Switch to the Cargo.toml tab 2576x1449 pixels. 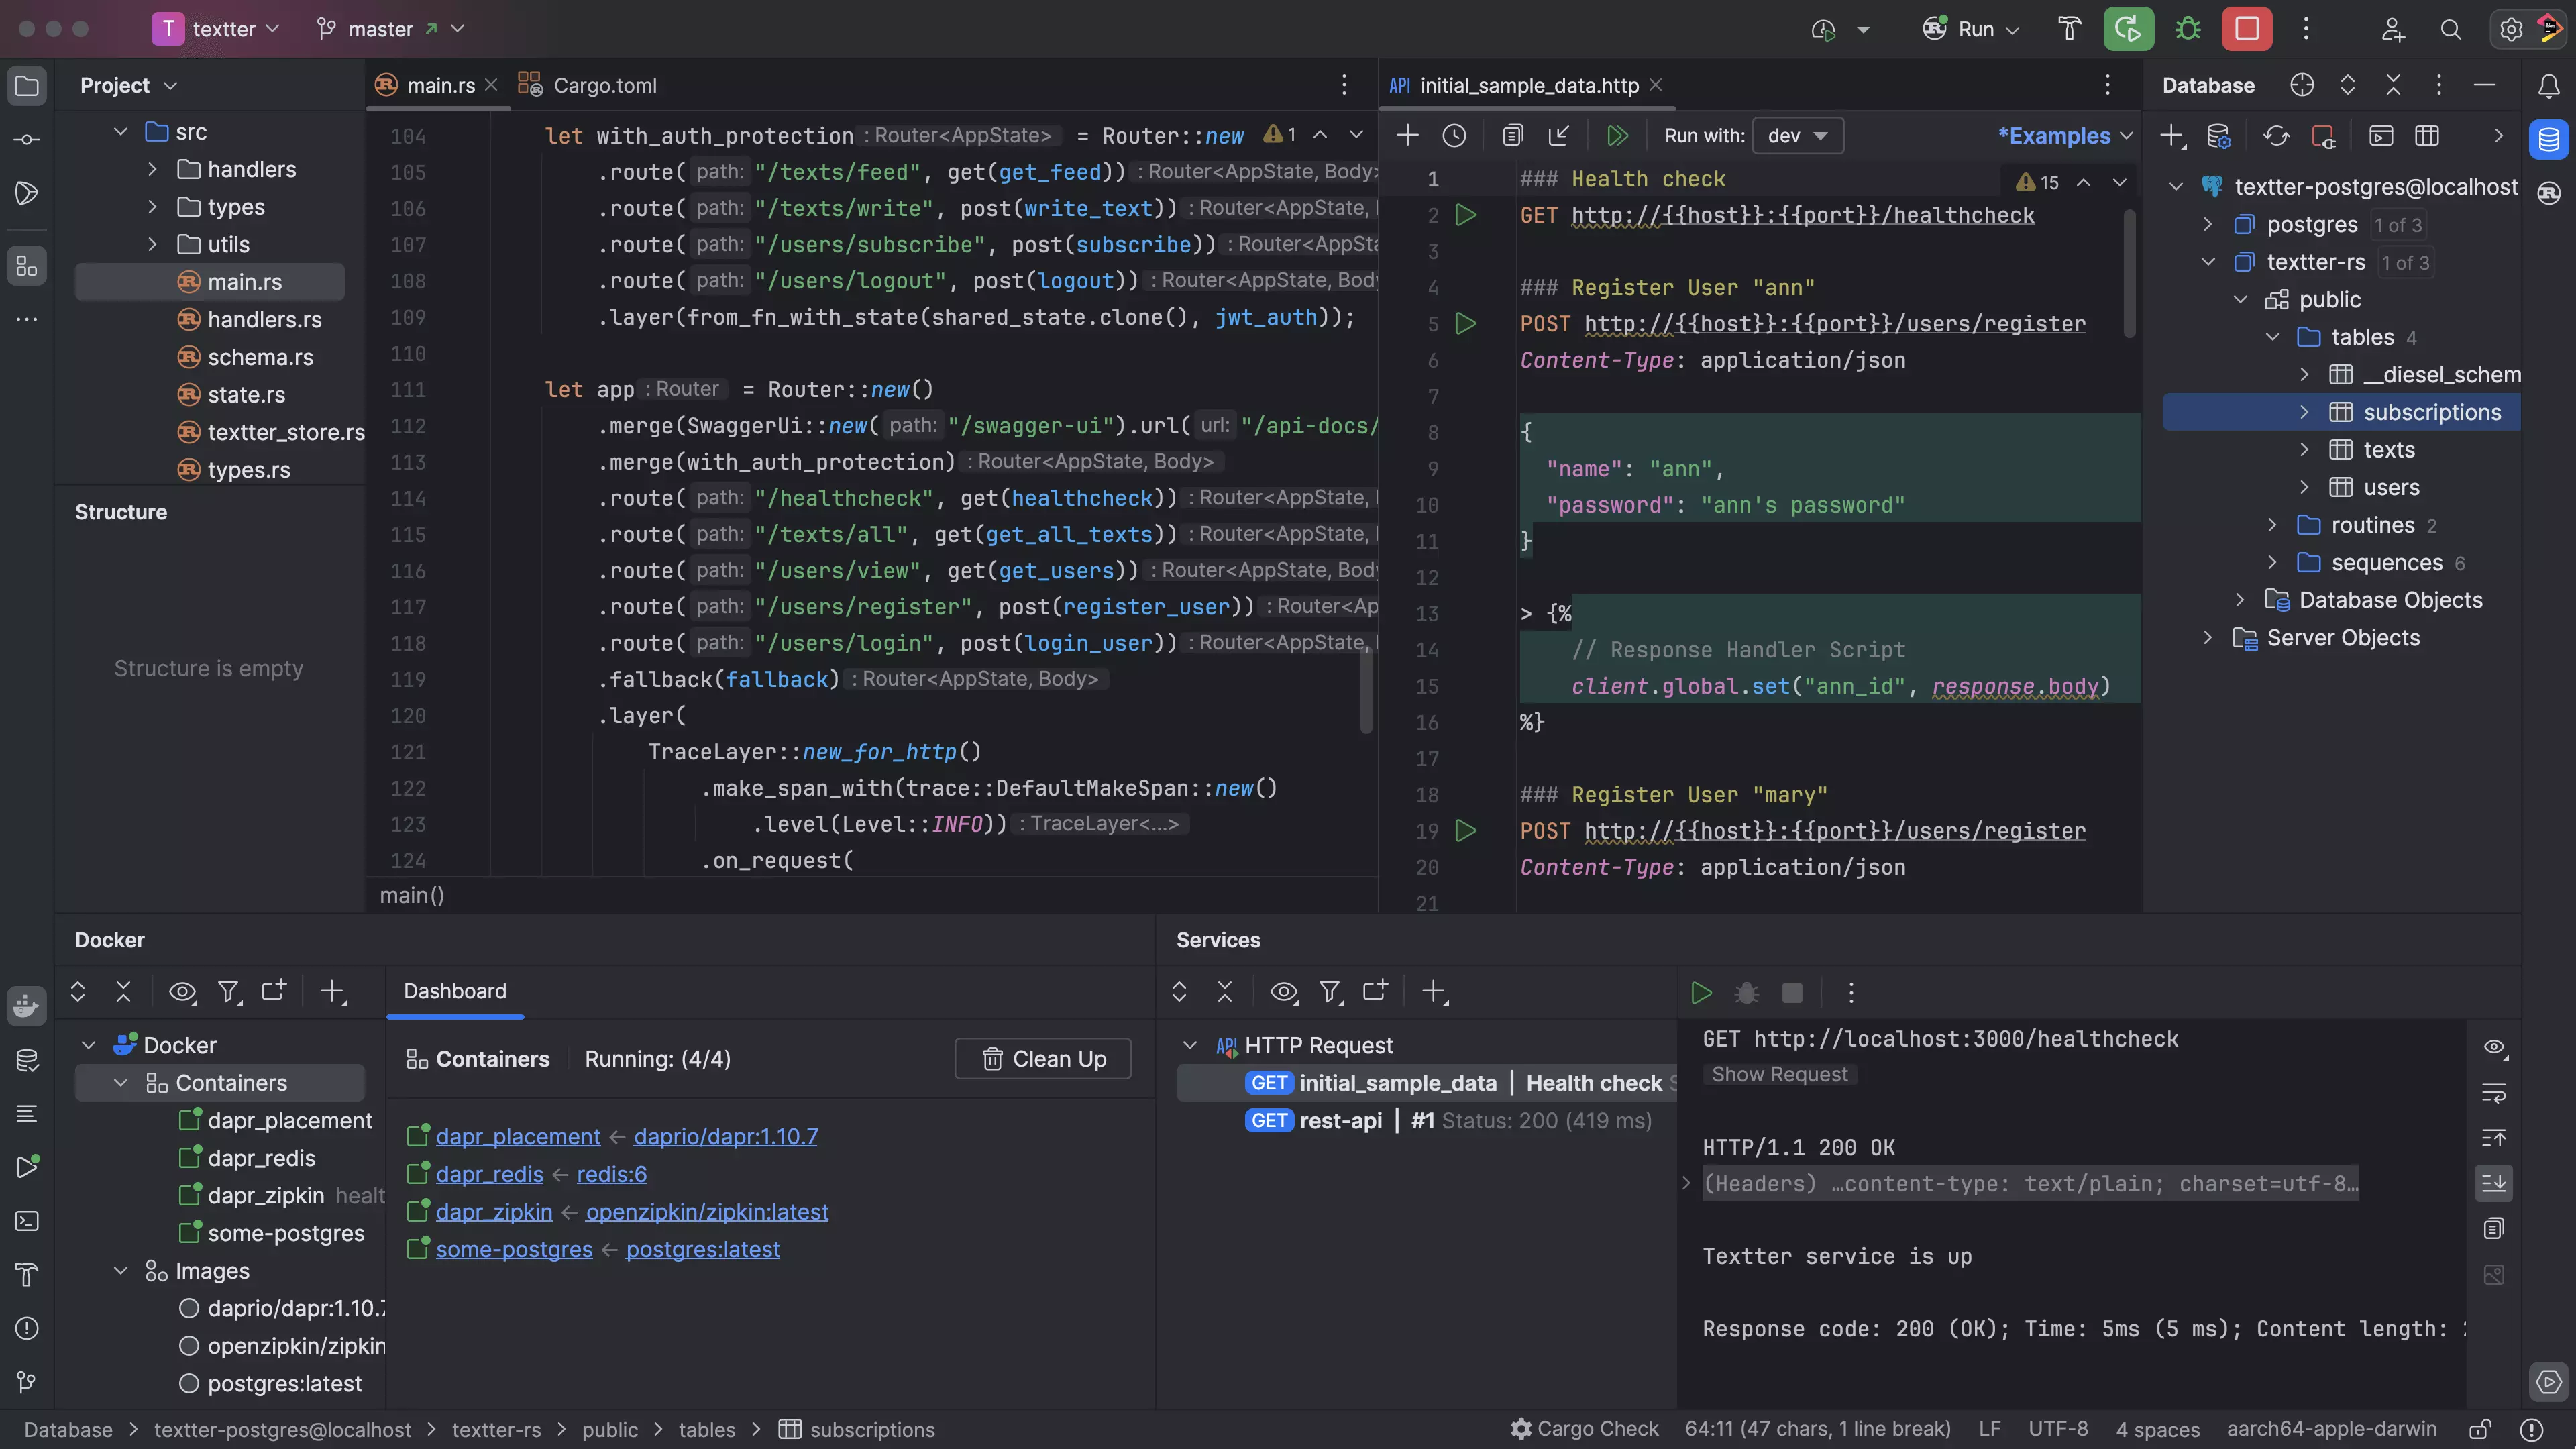[603, 87]
